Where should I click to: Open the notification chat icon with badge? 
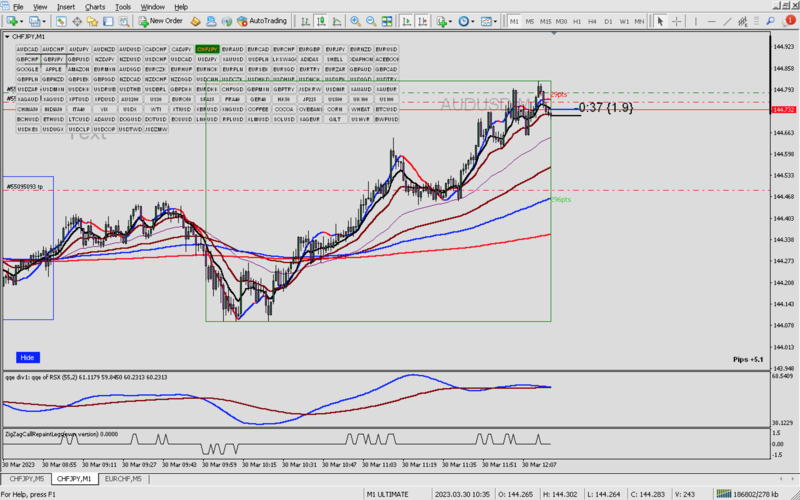pyautogui.click(x=787, y=21)
